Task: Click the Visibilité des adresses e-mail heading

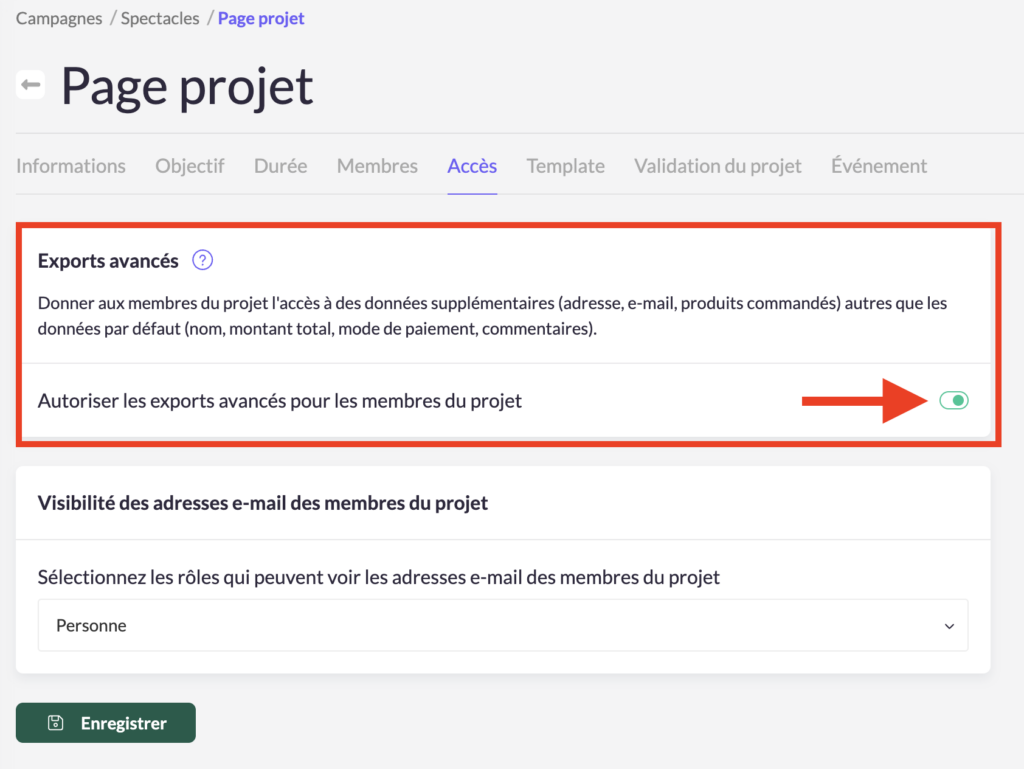Action: 262,503
